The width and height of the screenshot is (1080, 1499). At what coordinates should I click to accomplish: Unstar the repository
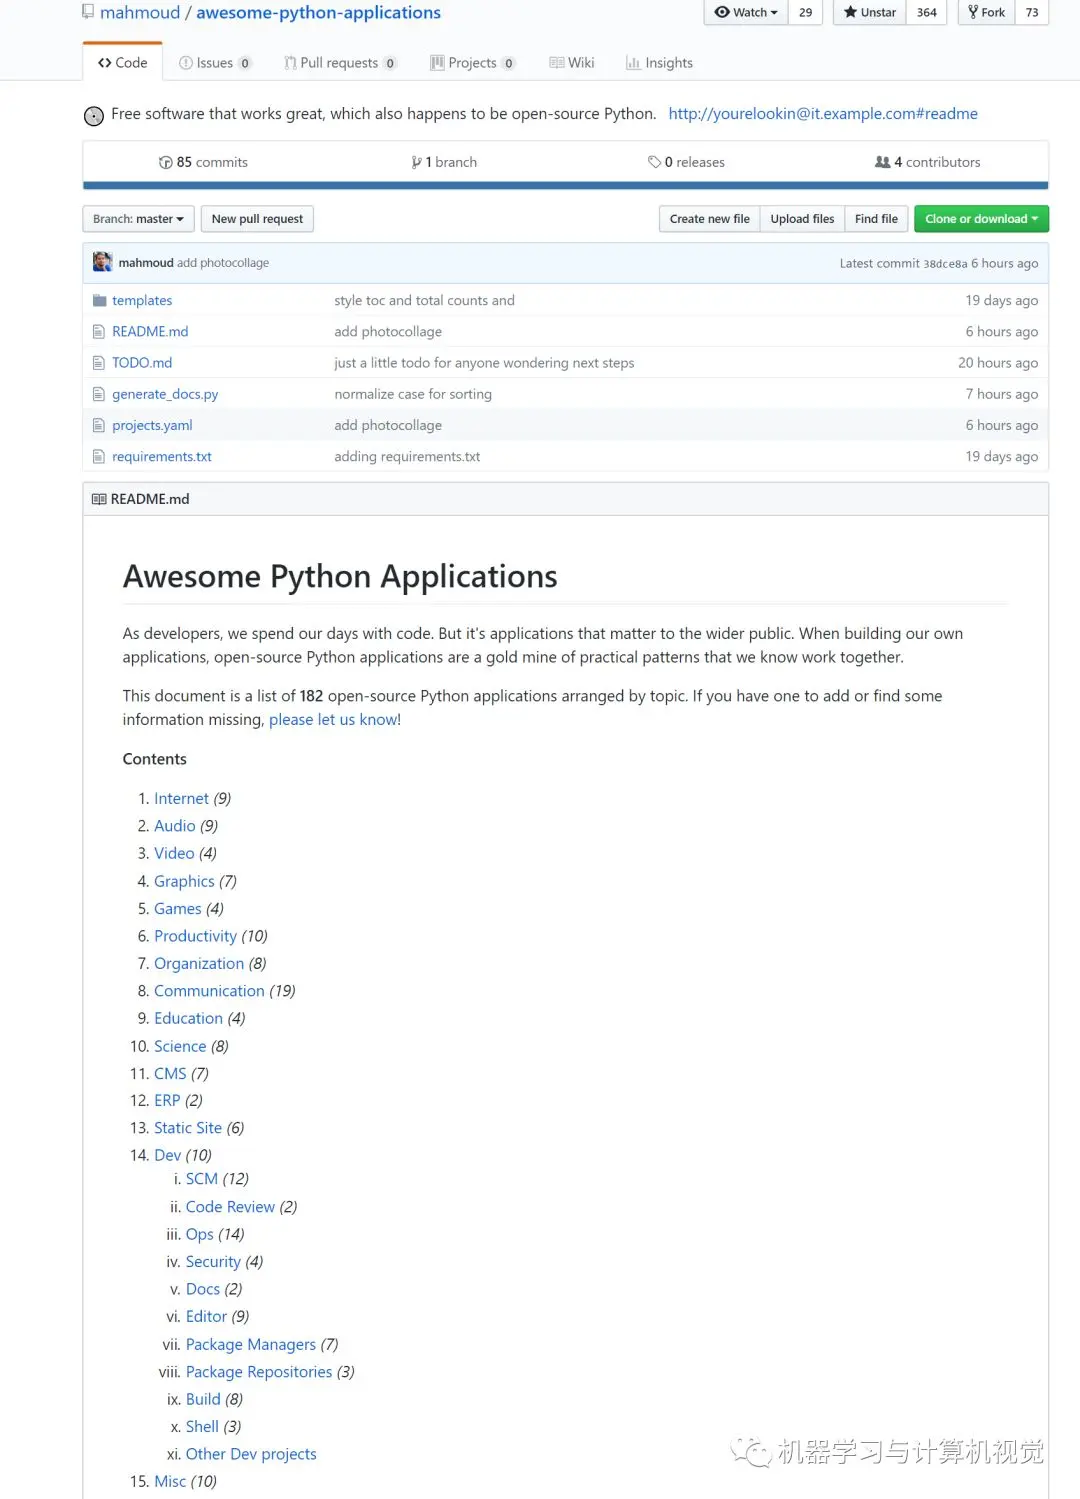click(x=869, y=12)
